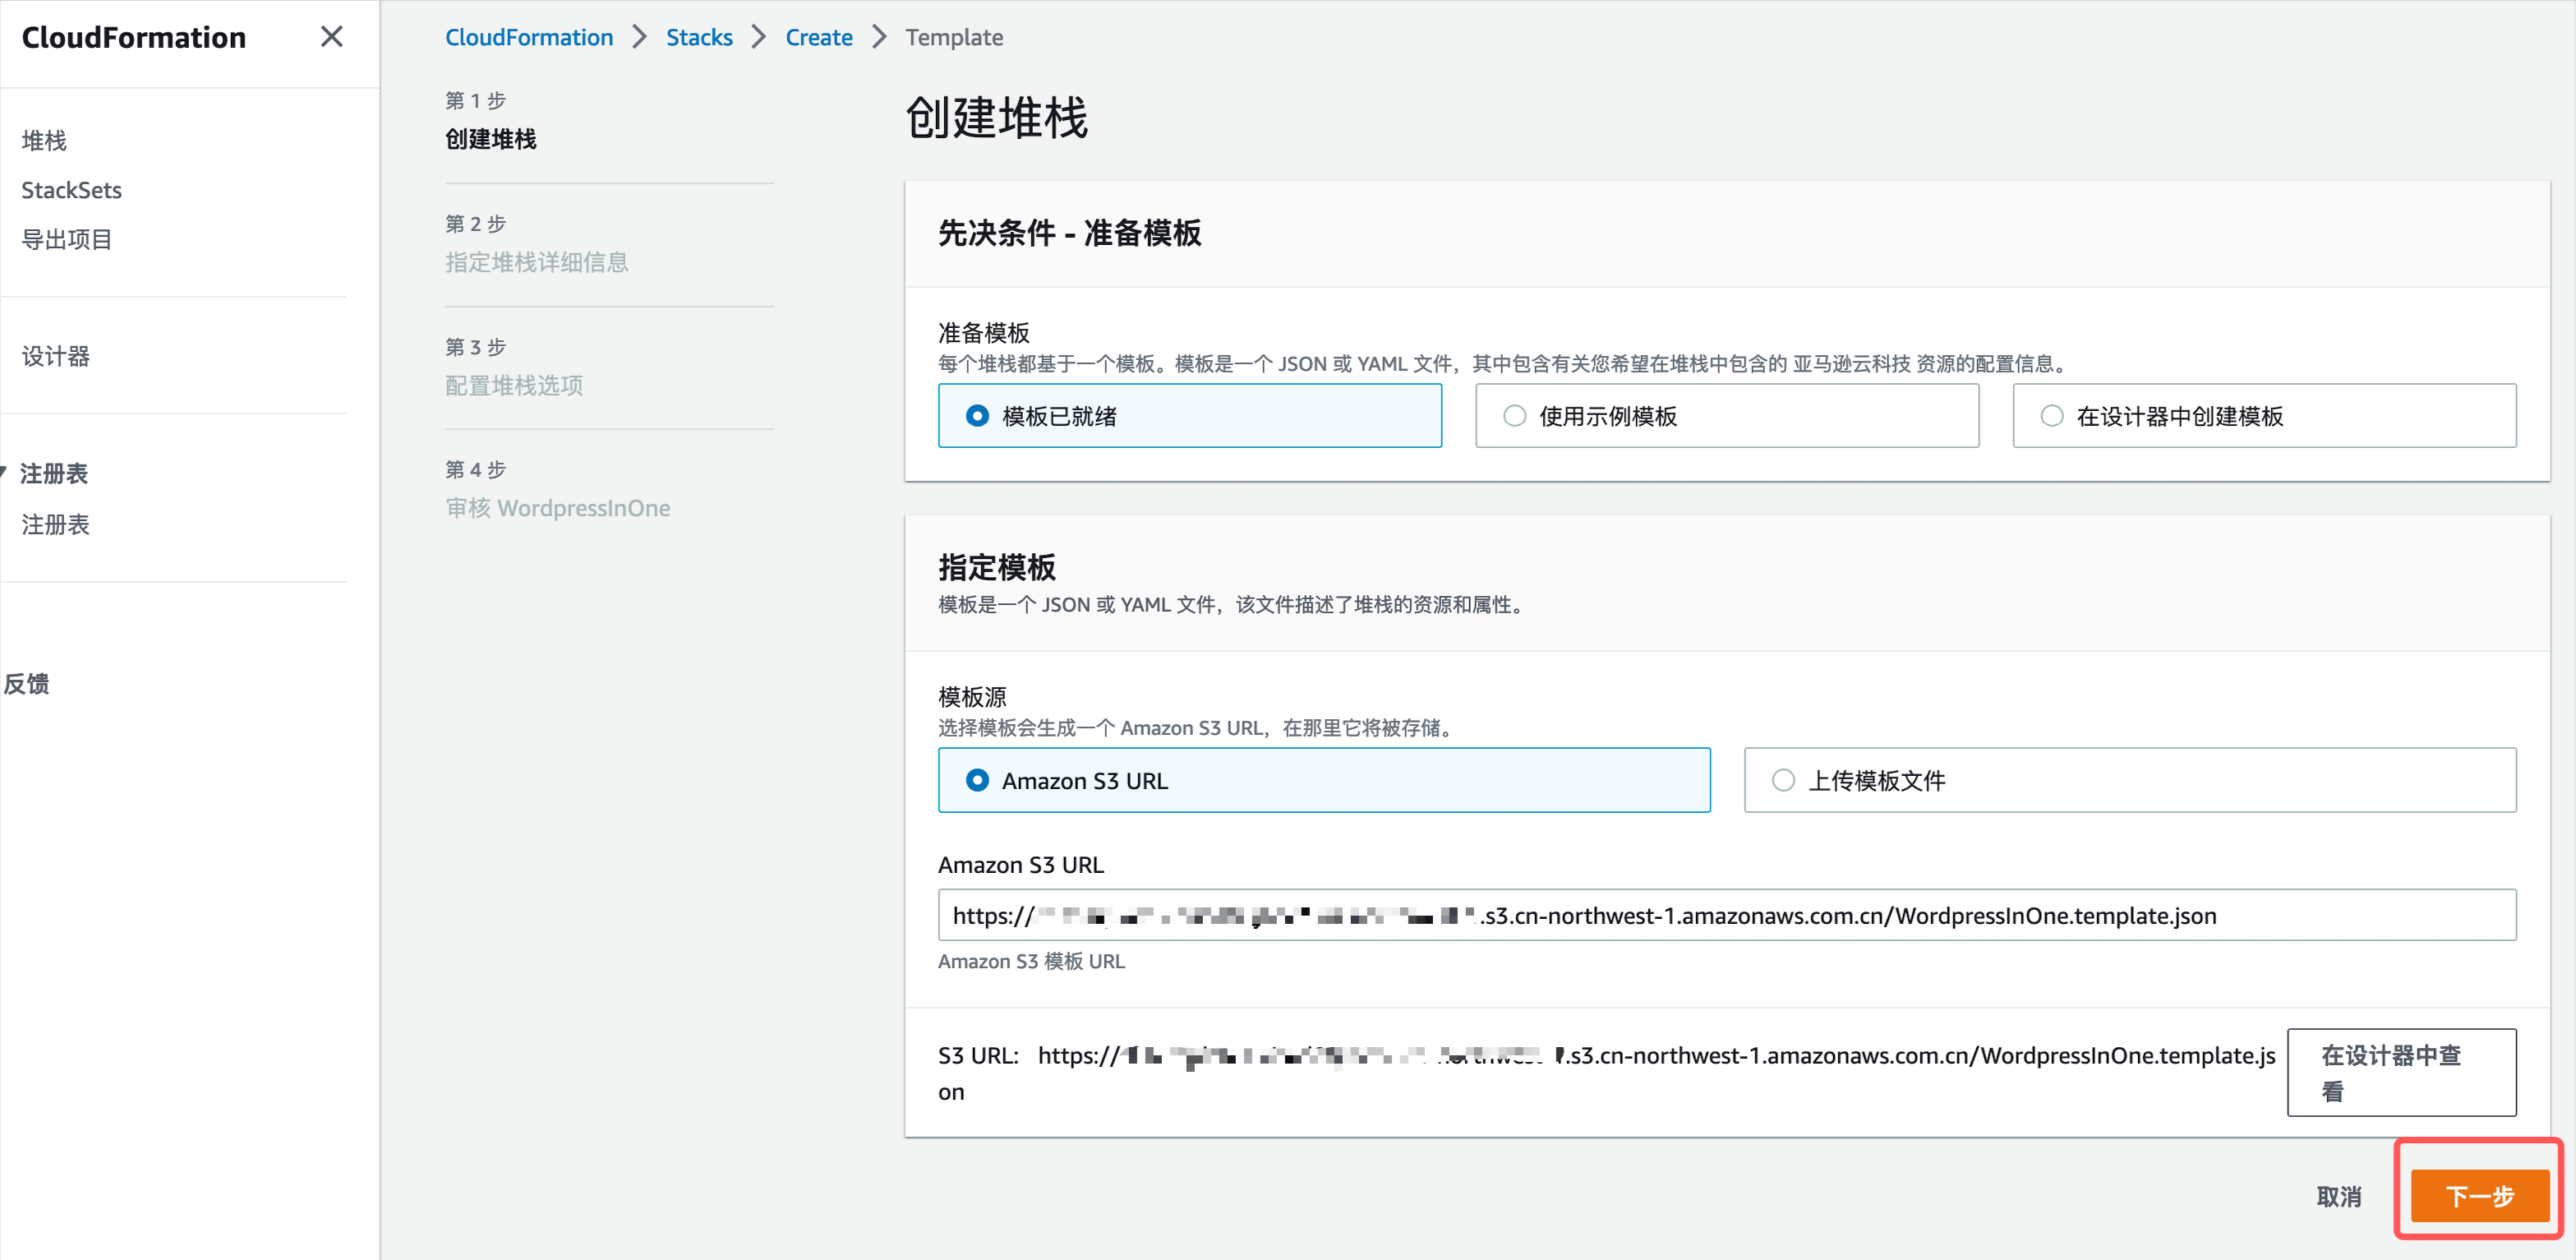Open the 注册表 sub-item link
The image size is (2576, 1260).
coord(56,525)
